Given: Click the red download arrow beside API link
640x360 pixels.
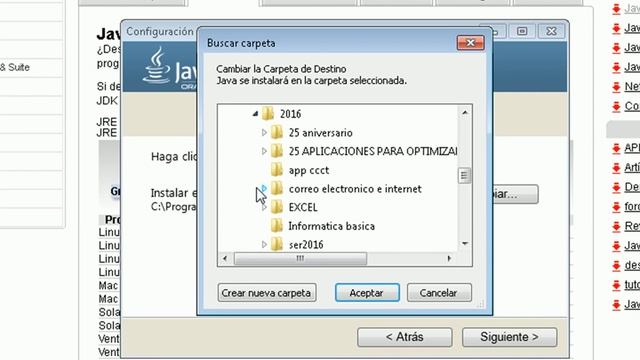Looking at the screenshot, I should coord(616,148).
